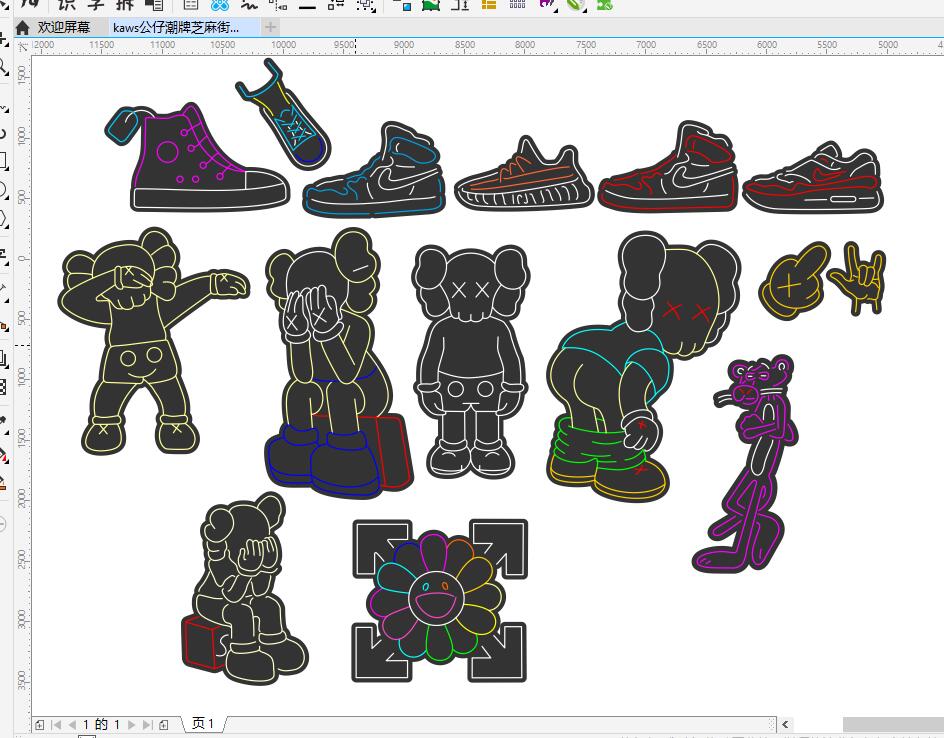Switch to the kaws公仔潮牌芝麻街 document tab
The image size is (944, 738).
[184, 27]
